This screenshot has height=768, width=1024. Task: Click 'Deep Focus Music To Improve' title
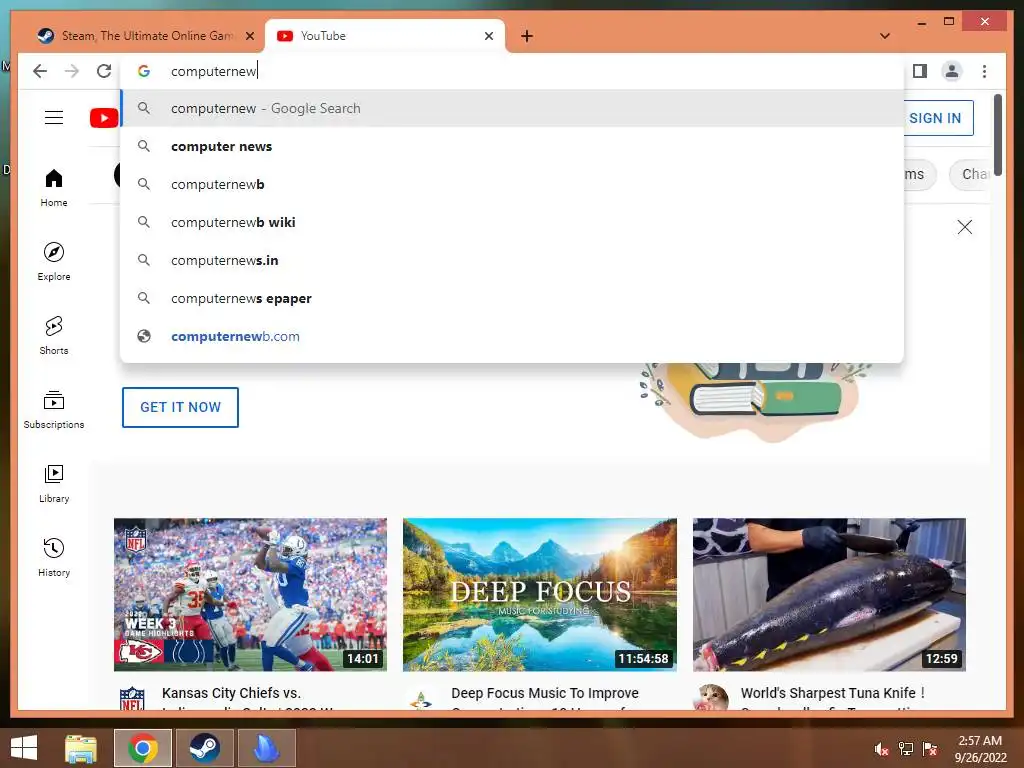tap(545, 693)
